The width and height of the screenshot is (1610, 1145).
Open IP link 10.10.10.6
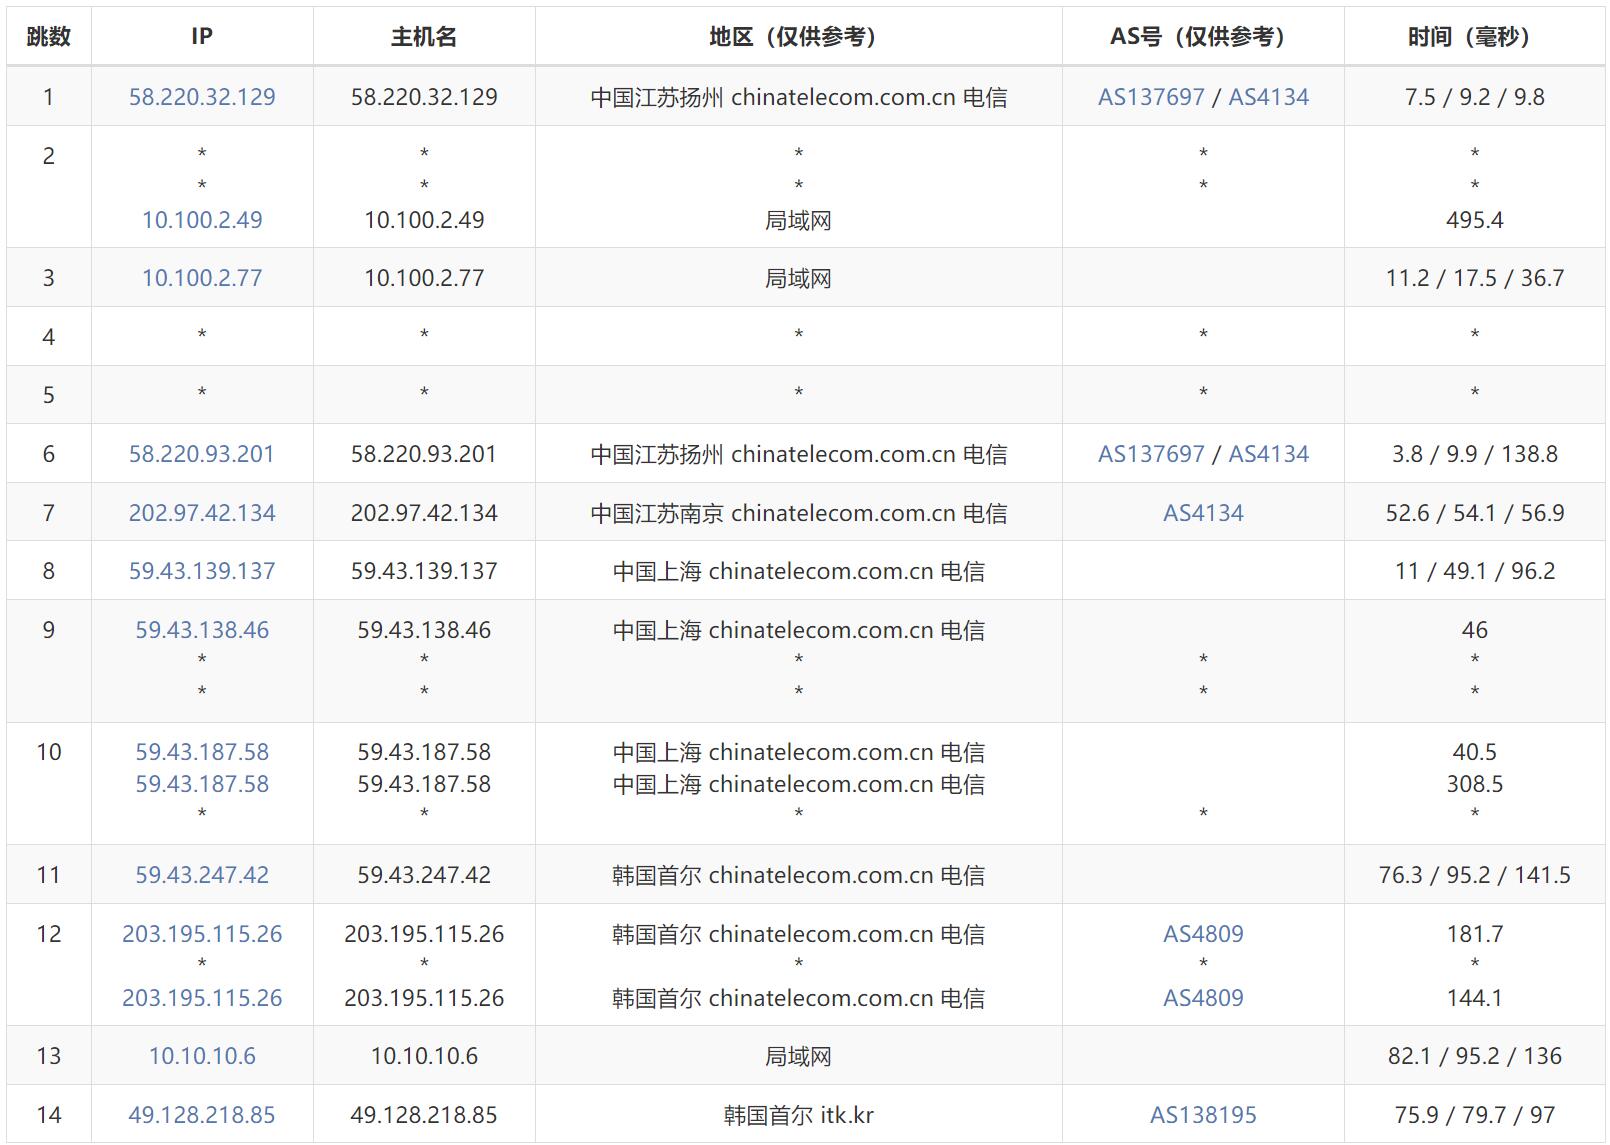[x=202, y=1056]
